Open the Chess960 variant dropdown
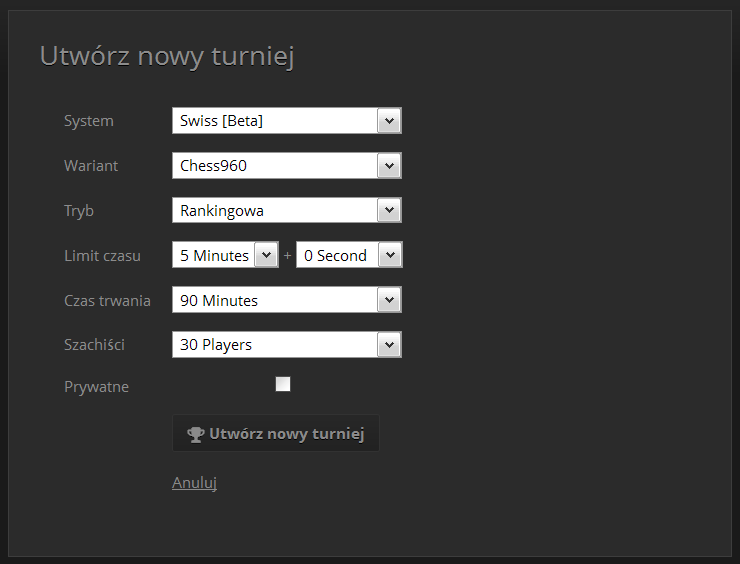 click(287, 166)
